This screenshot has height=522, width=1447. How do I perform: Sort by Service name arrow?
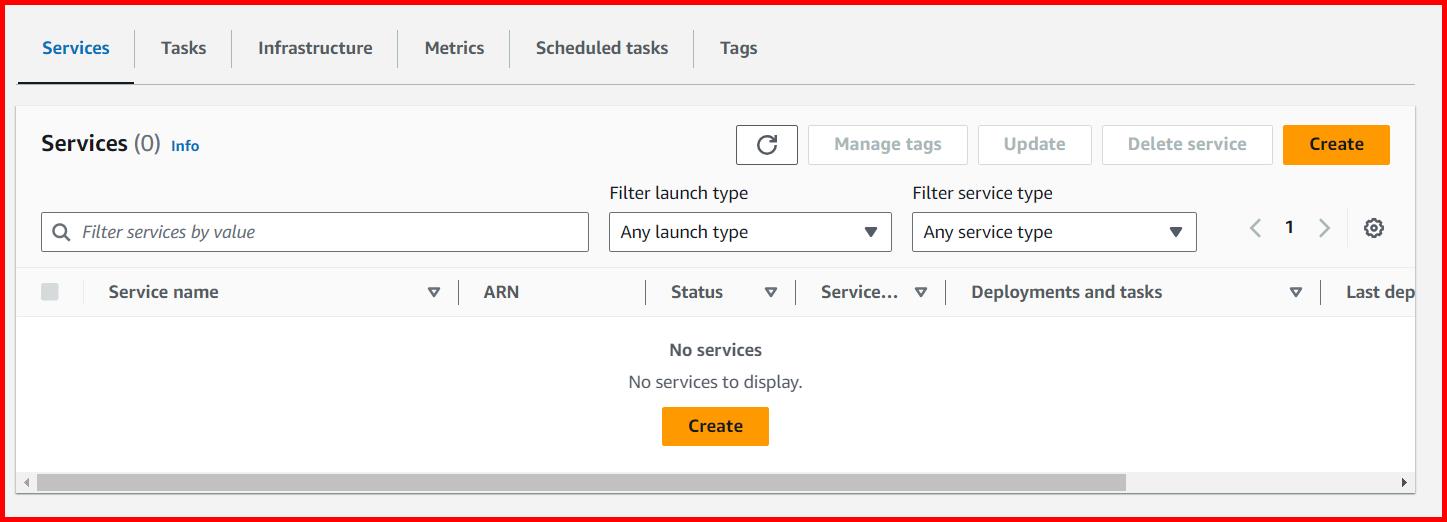click(434, 292)
